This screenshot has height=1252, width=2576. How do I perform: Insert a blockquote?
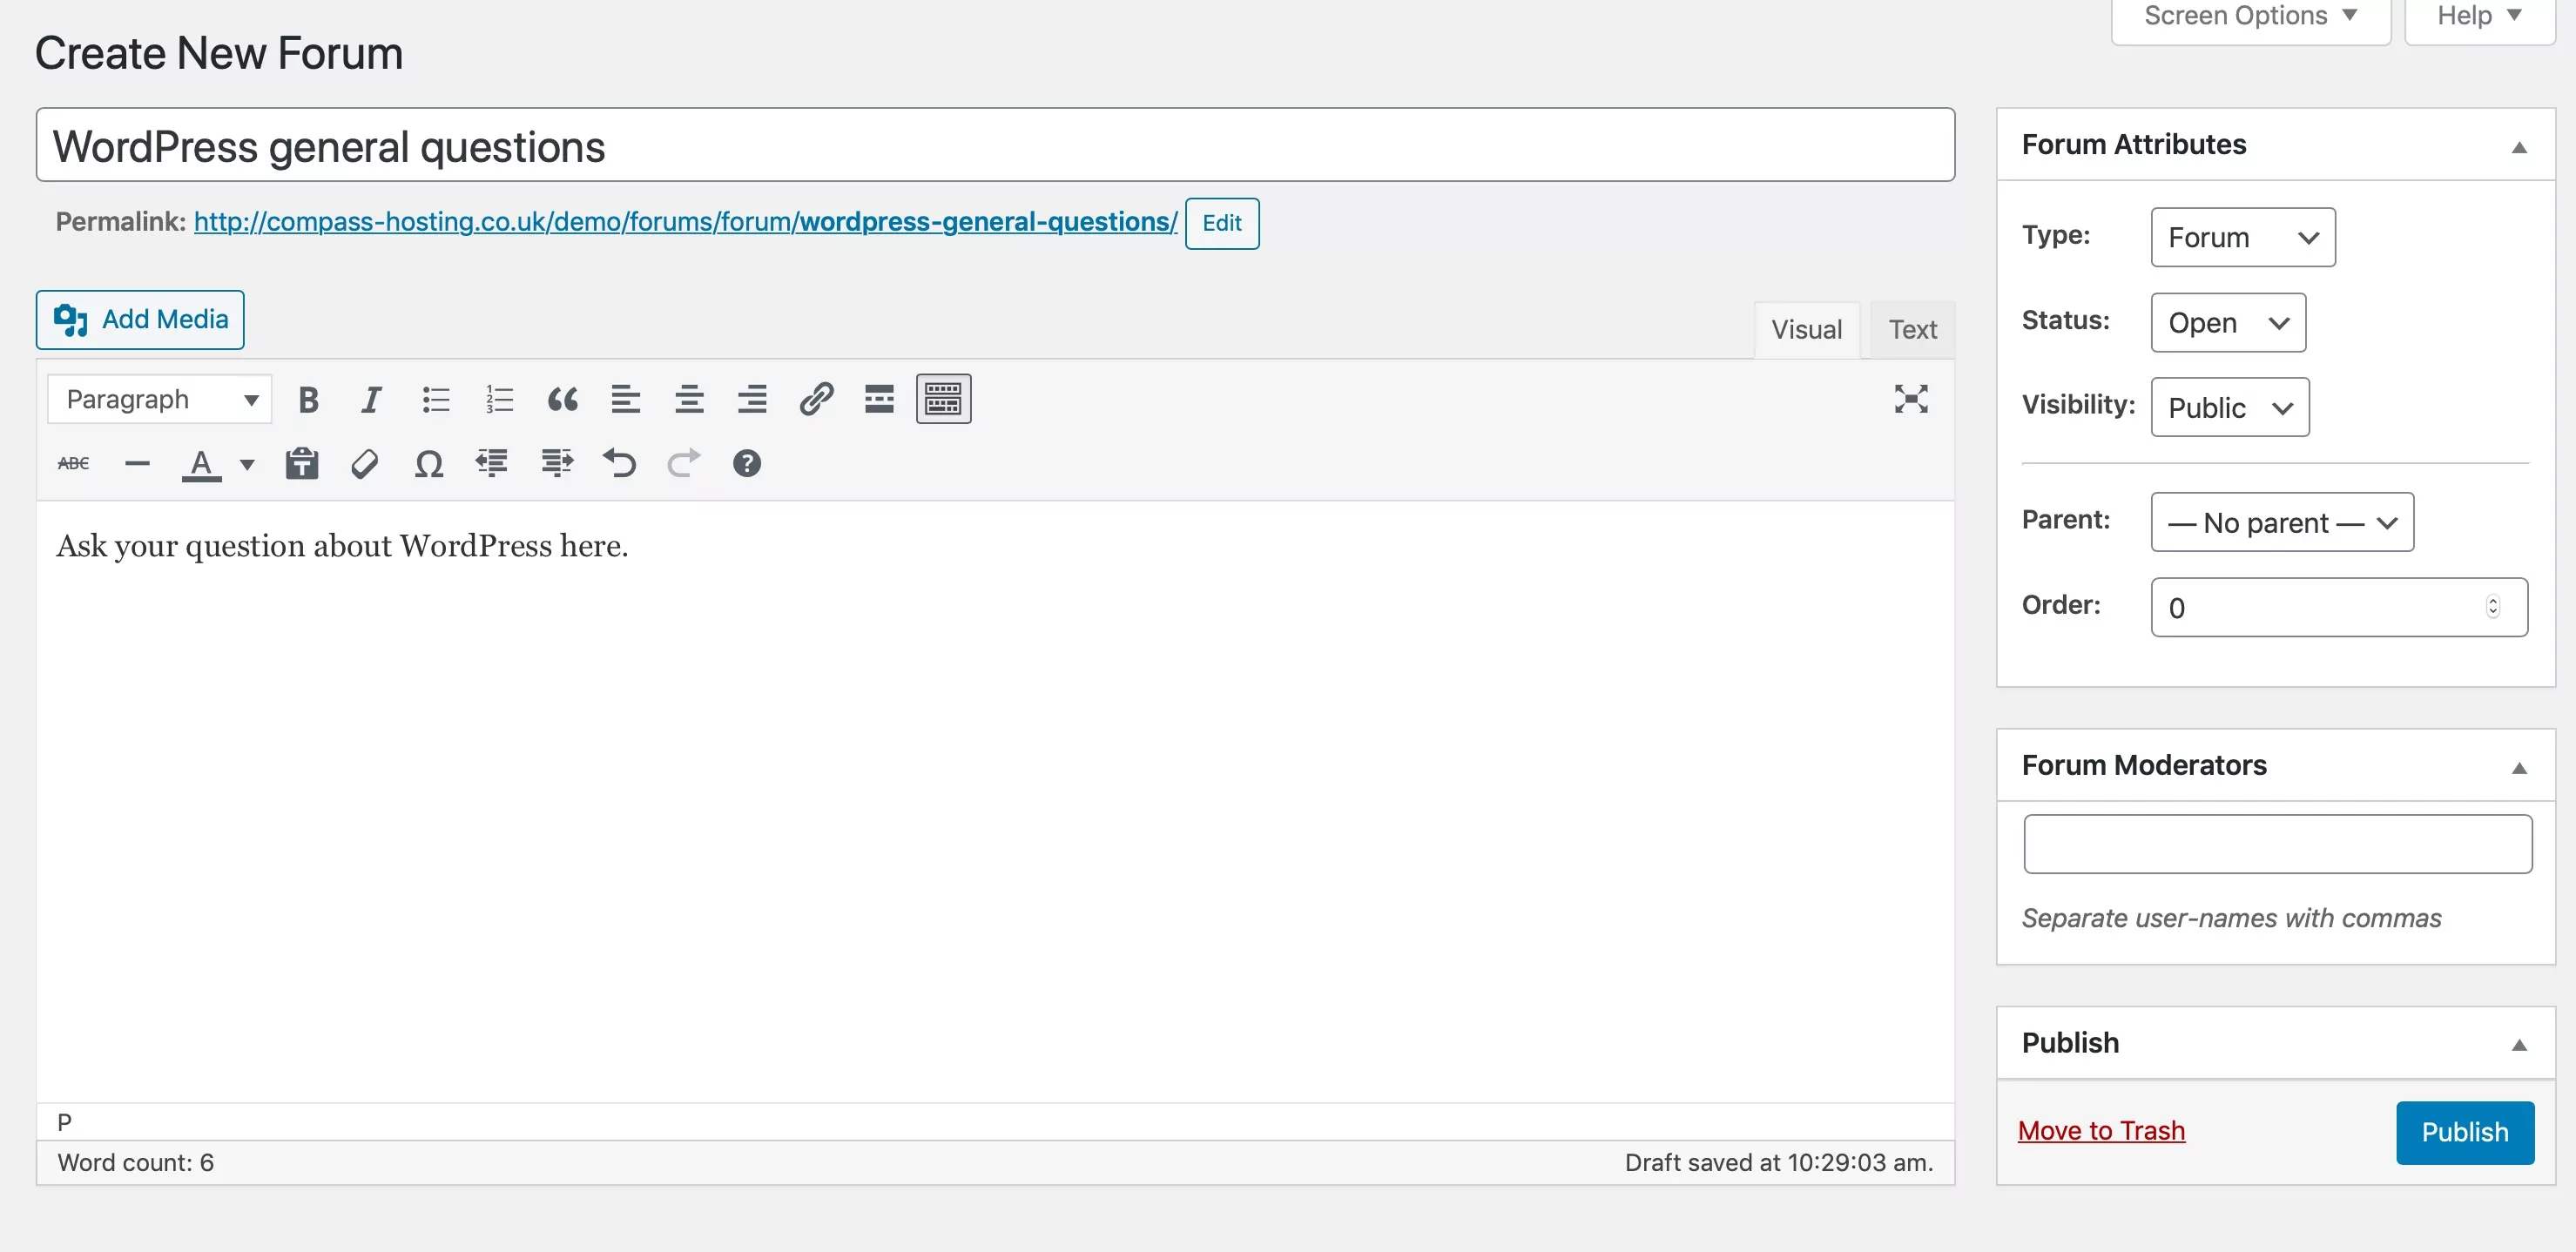coord(562,400)
